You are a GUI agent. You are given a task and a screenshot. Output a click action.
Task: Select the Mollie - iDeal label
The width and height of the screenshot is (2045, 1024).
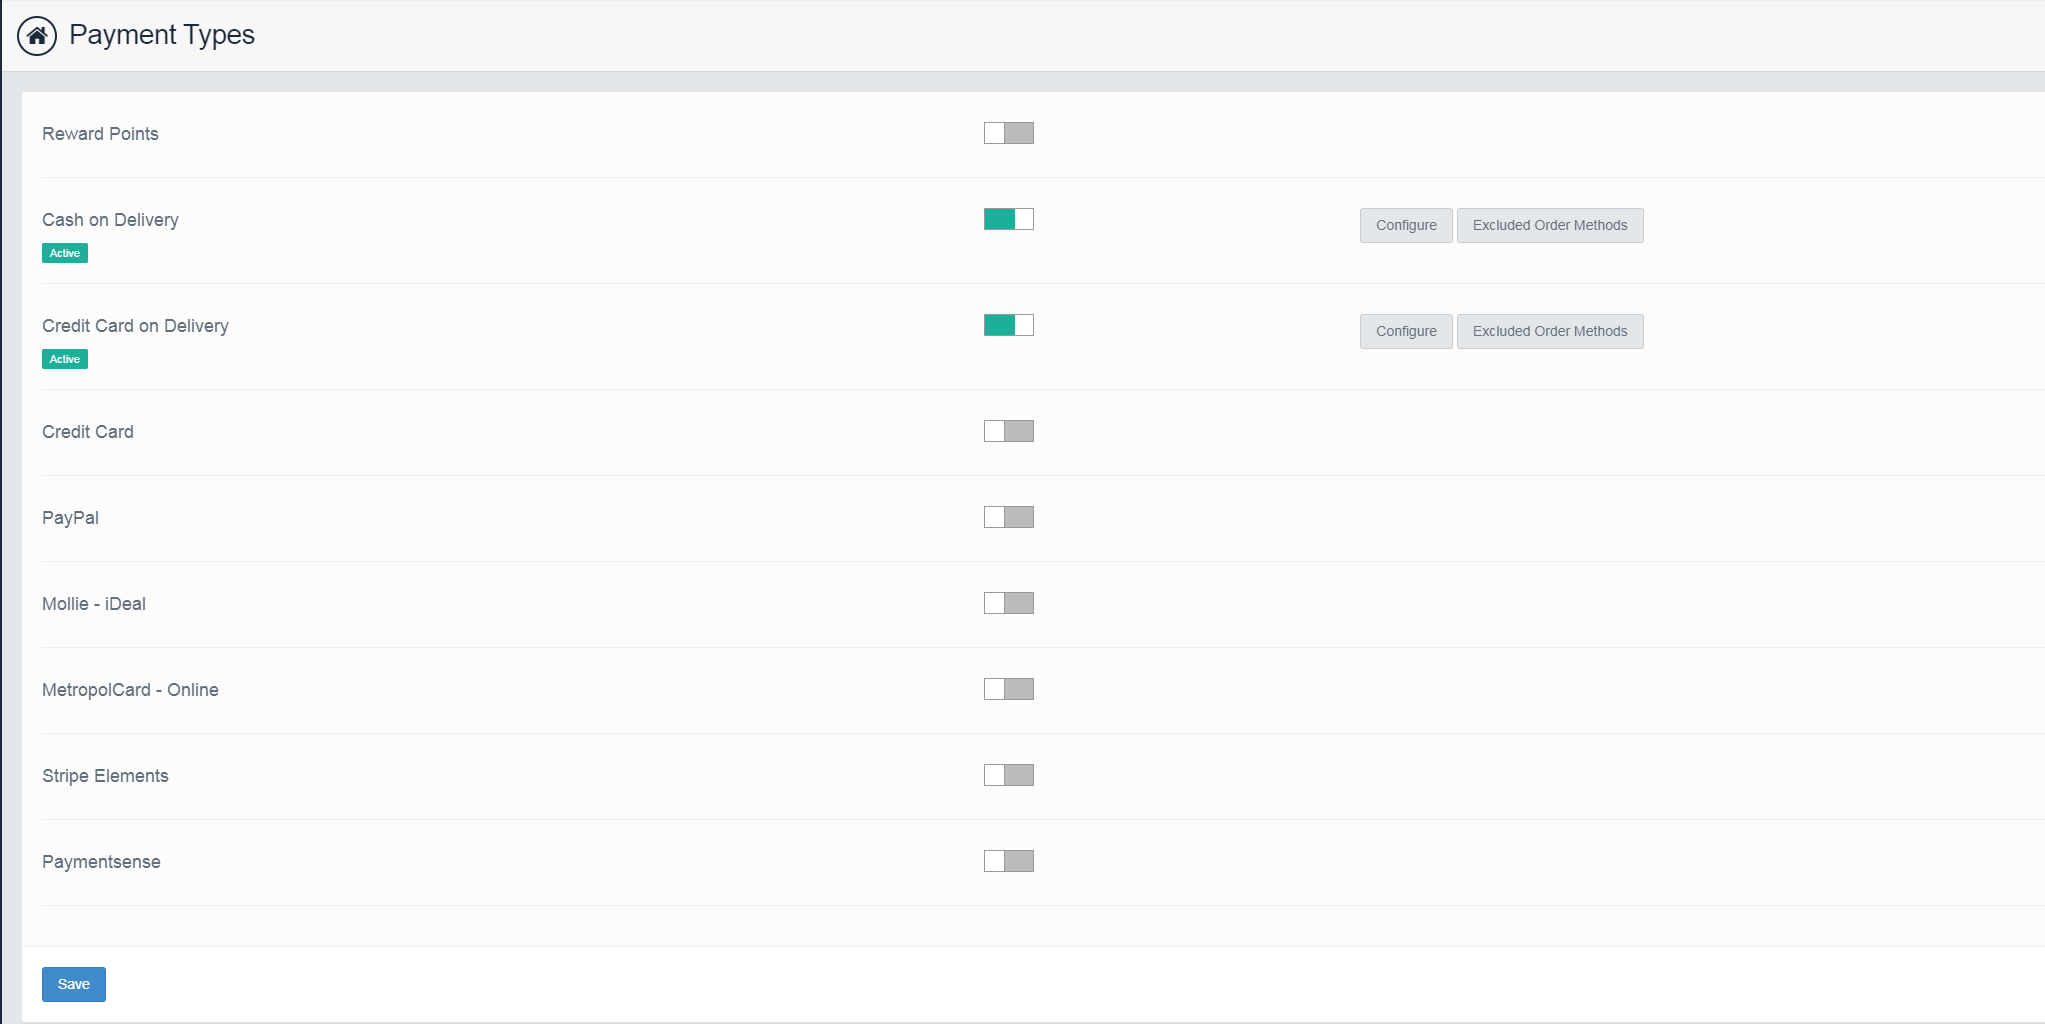94,604
